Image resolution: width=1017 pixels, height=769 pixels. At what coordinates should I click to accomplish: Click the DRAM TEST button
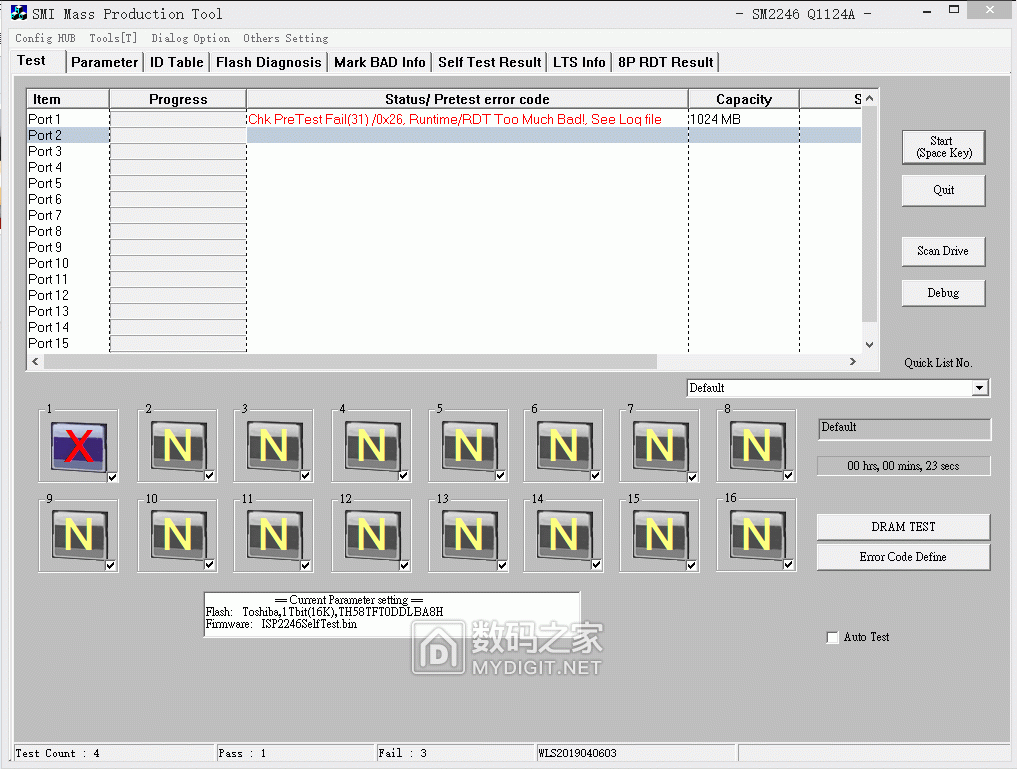(903, 527)
